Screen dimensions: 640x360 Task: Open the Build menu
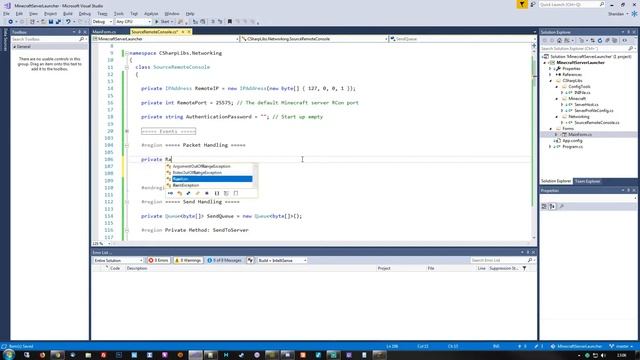(x=68, y=13)
